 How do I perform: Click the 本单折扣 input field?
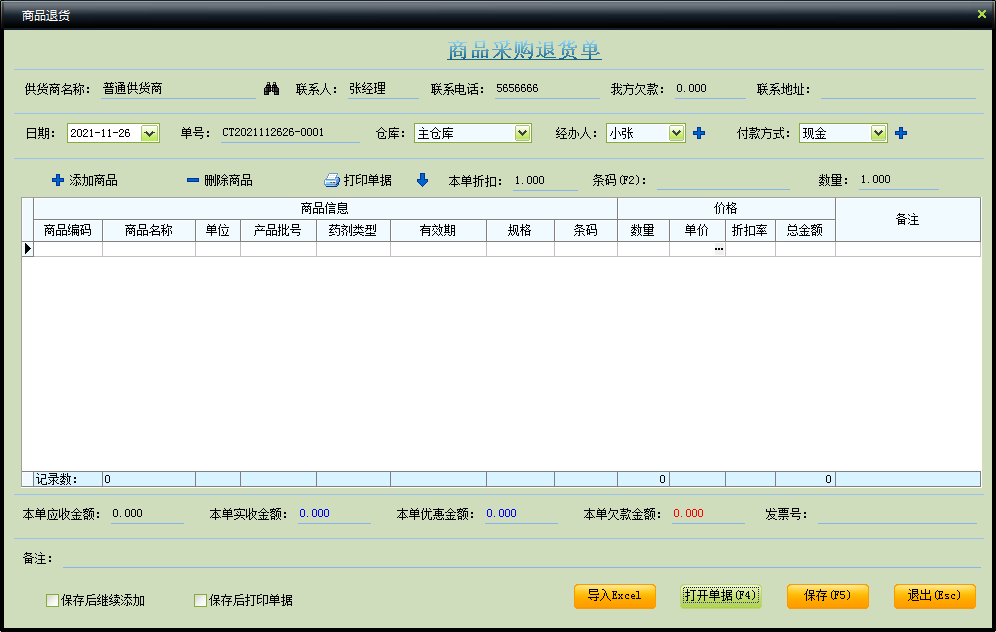click(545, 180)
